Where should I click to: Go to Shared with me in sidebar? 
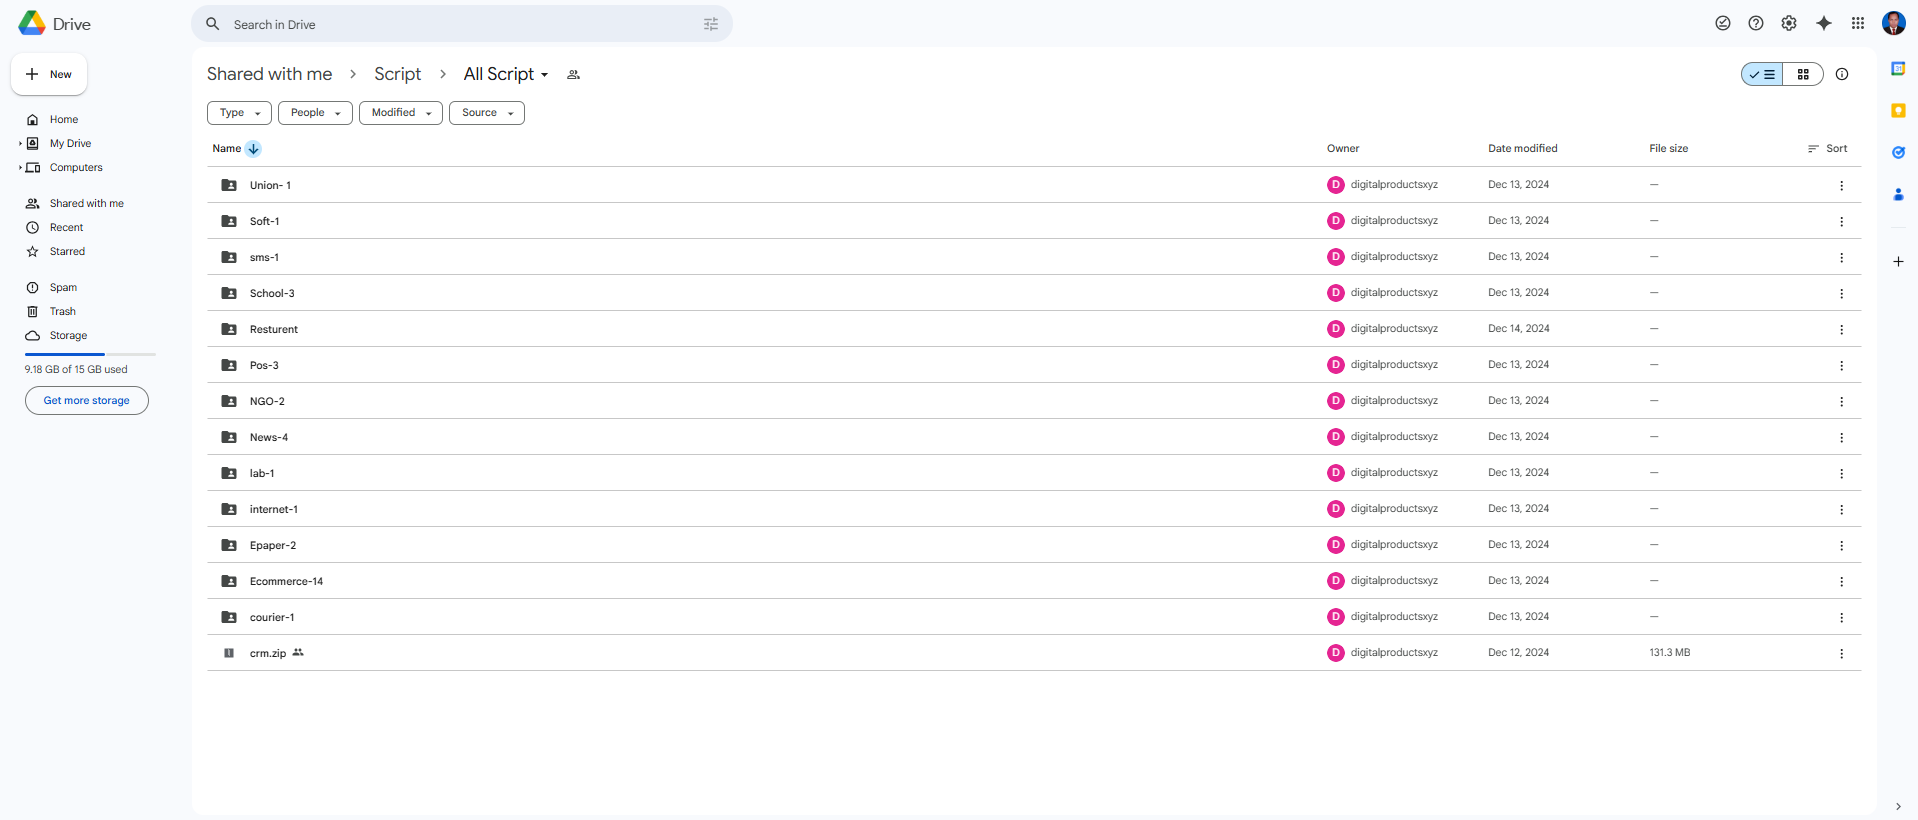pyautogui.click(x=86, y=203)
